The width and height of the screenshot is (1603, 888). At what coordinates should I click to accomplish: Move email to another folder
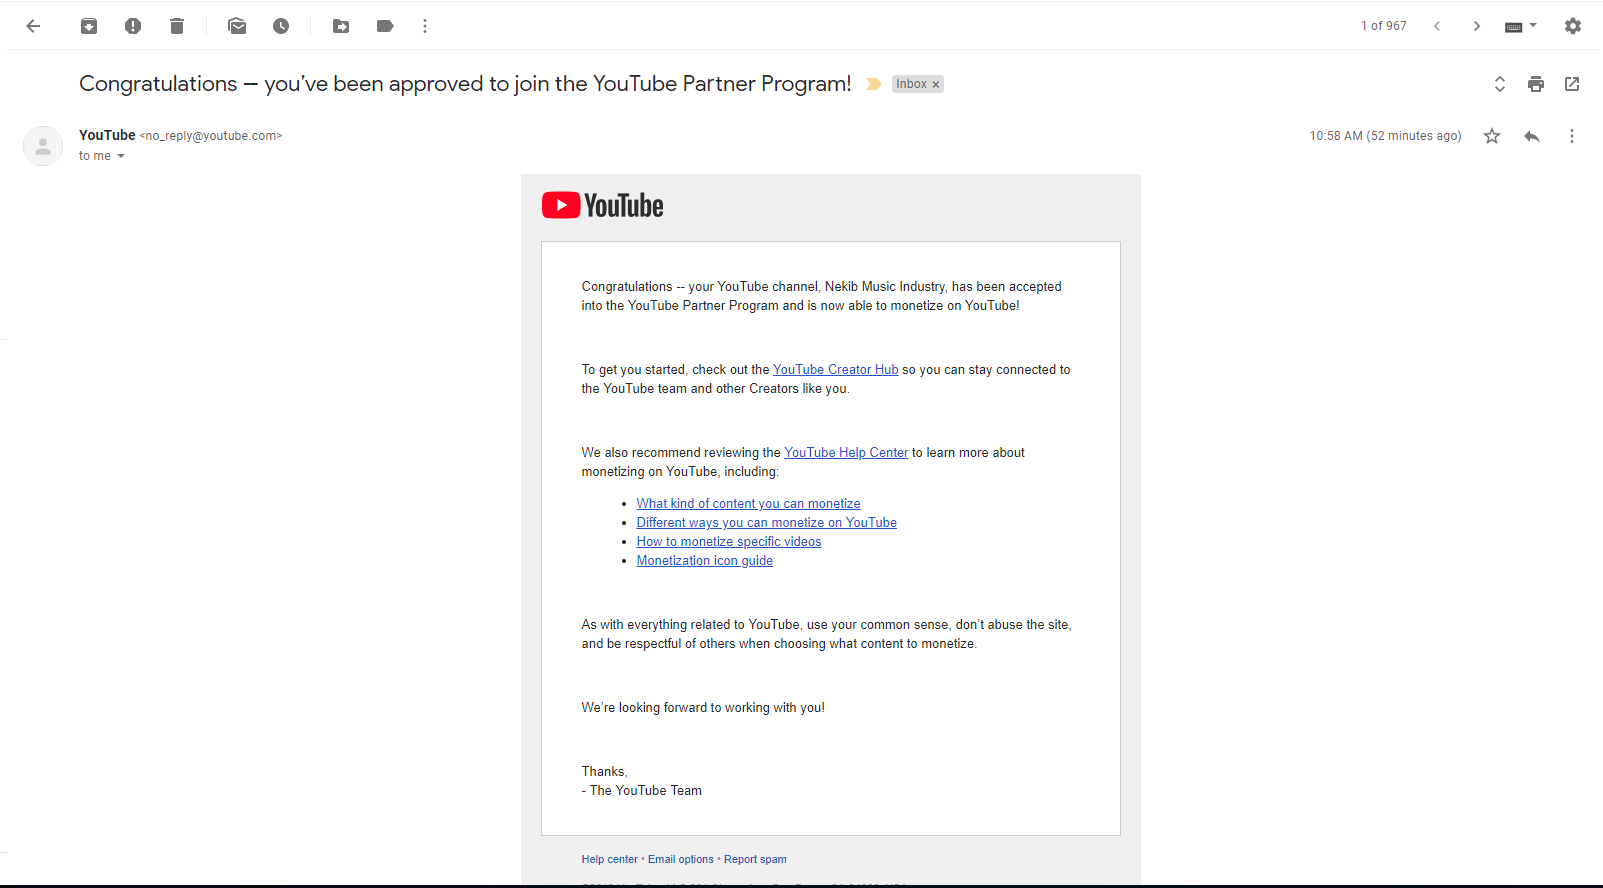pos(341,26)
